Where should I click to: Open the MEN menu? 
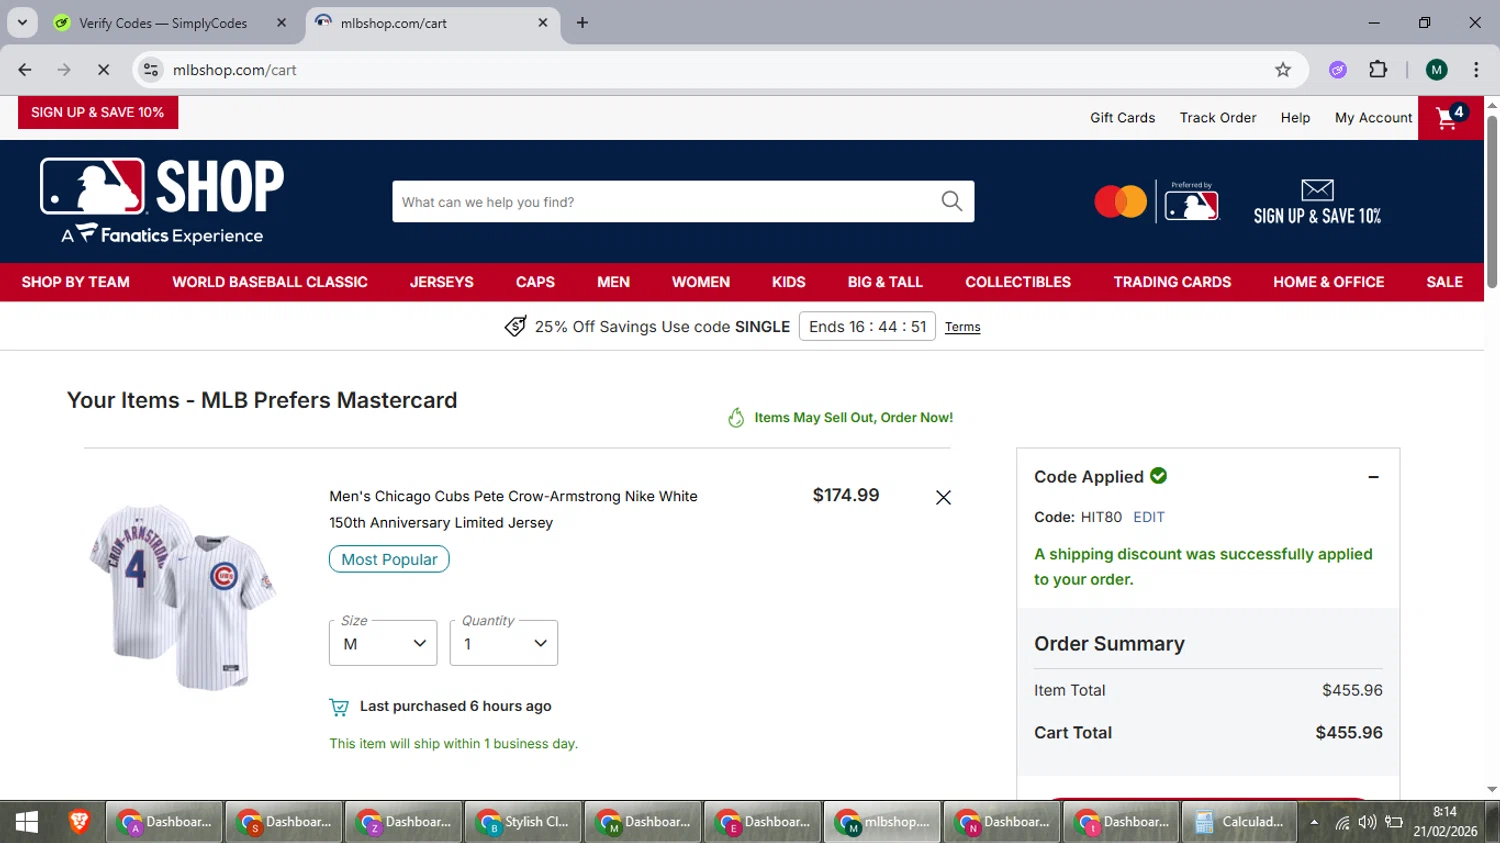(x=613, y=282)
